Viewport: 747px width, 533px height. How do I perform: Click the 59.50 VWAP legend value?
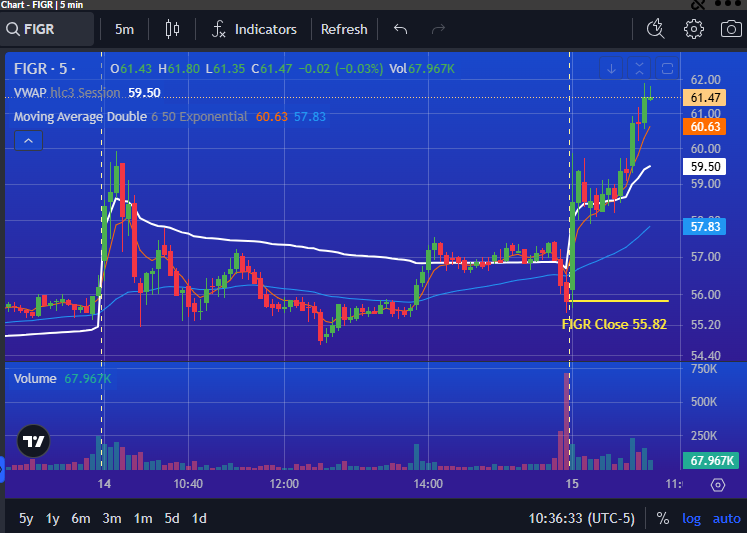pos(144,92)
